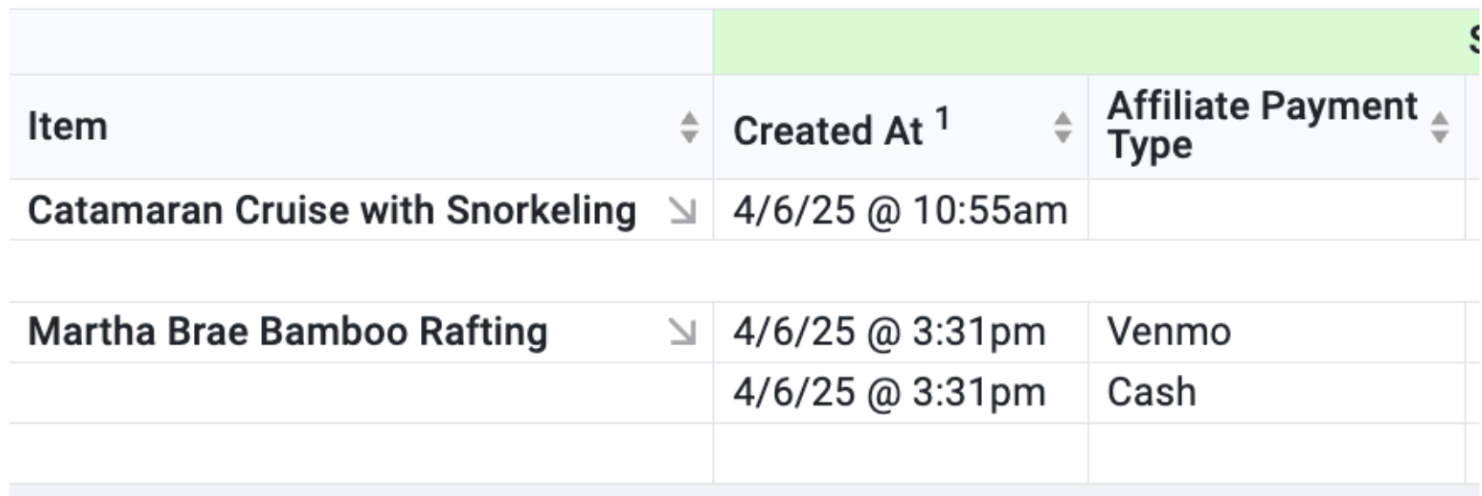Click blank Item cell beside Cash row
This screenshot has height=496, width=1482.
(360, 392)
